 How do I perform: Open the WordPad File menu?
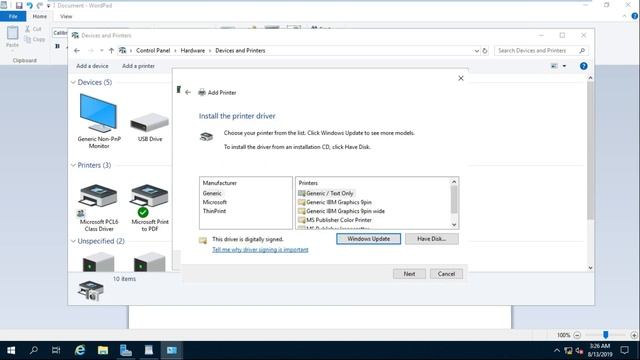pyautogui.click(x=13, y=16)
